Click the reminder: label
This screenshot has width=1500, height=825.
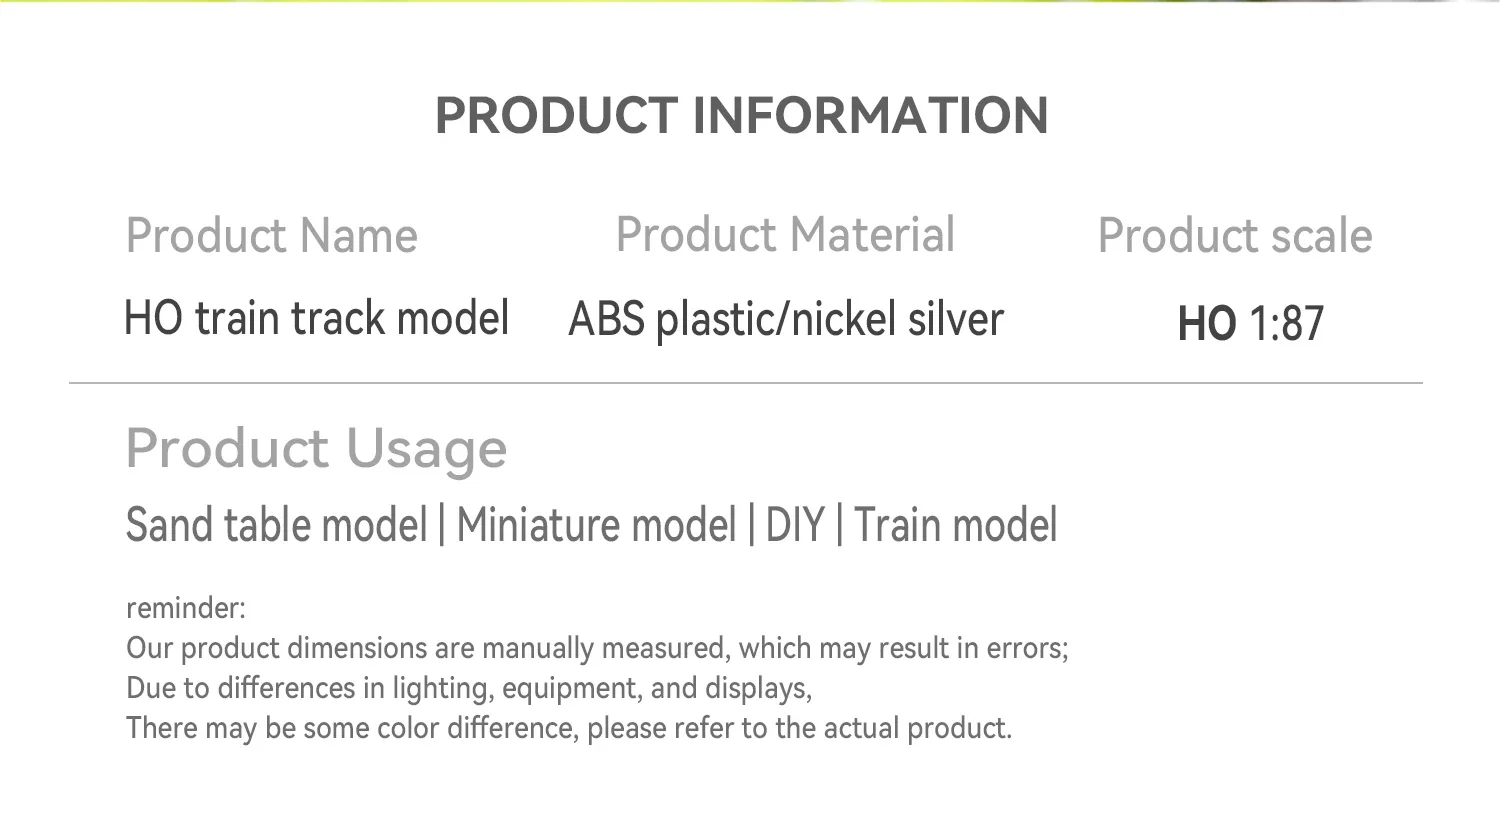(x=186, y=608)
